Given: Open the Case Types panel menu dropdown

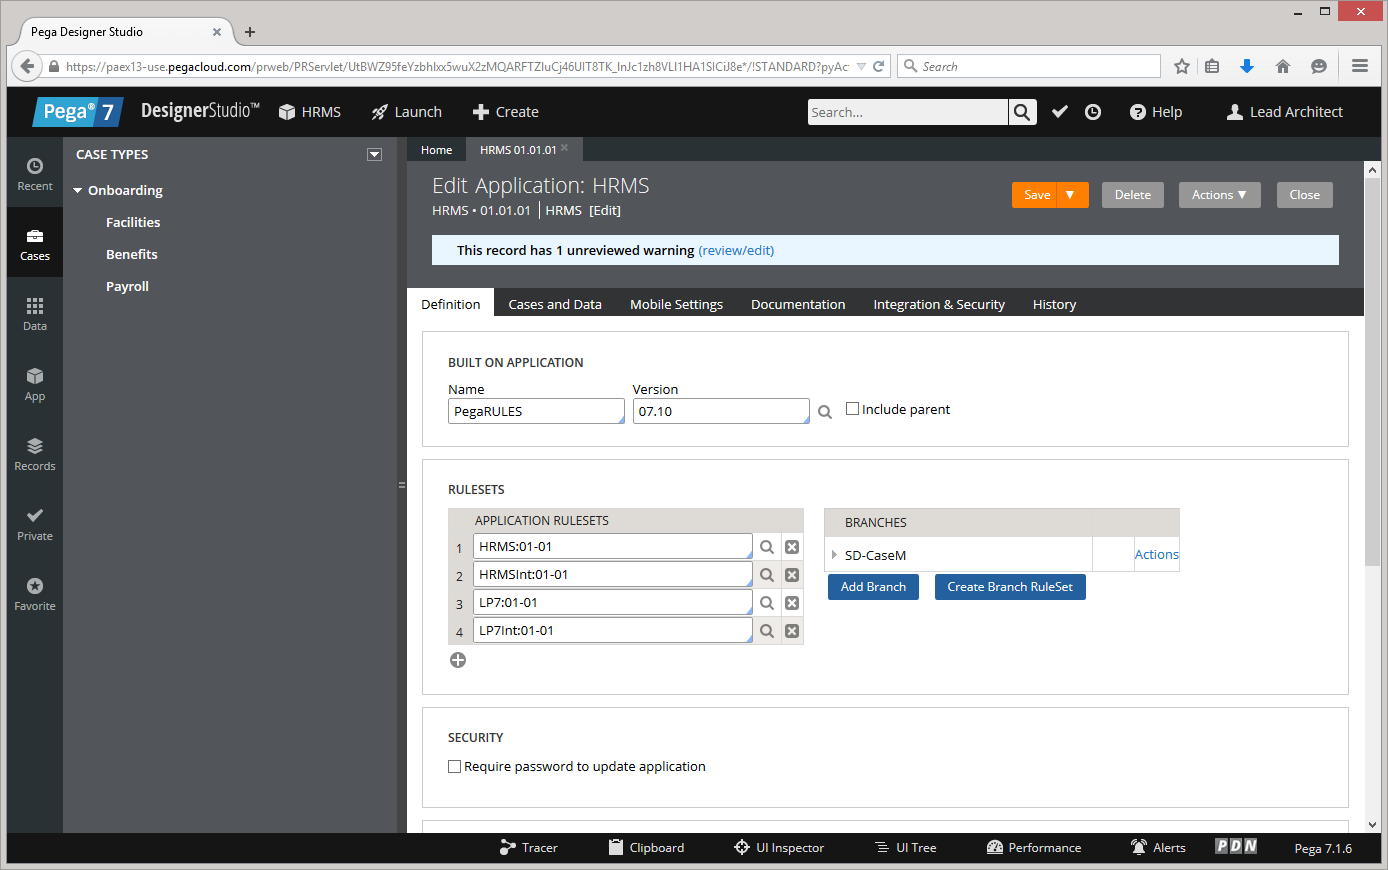Looking at the screenshot, I should (x=374, y=155).
